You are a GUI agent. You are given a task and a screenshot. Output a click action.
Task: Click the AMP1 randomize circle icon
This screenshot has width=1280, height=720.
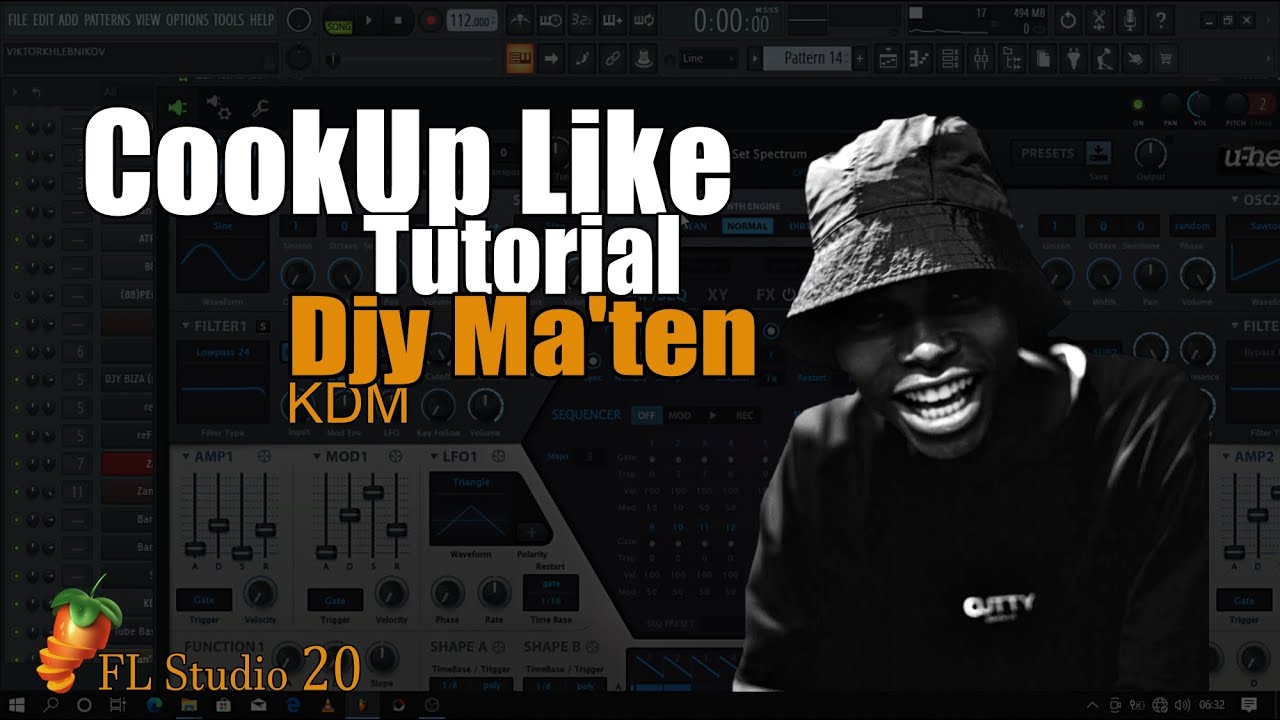pos(264,456)
